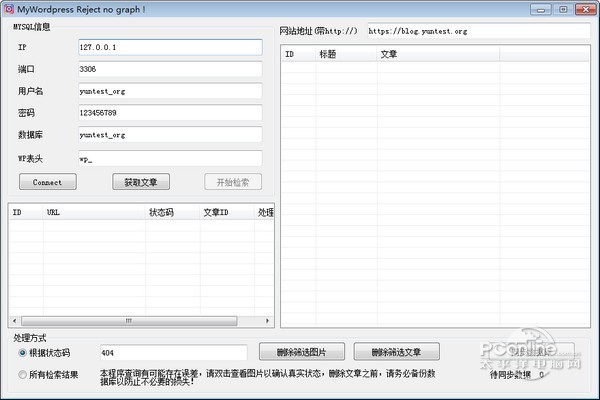Click the scrollbar right arrow of the URL list
Screen dimensions: 600x400
pos(267,321)
